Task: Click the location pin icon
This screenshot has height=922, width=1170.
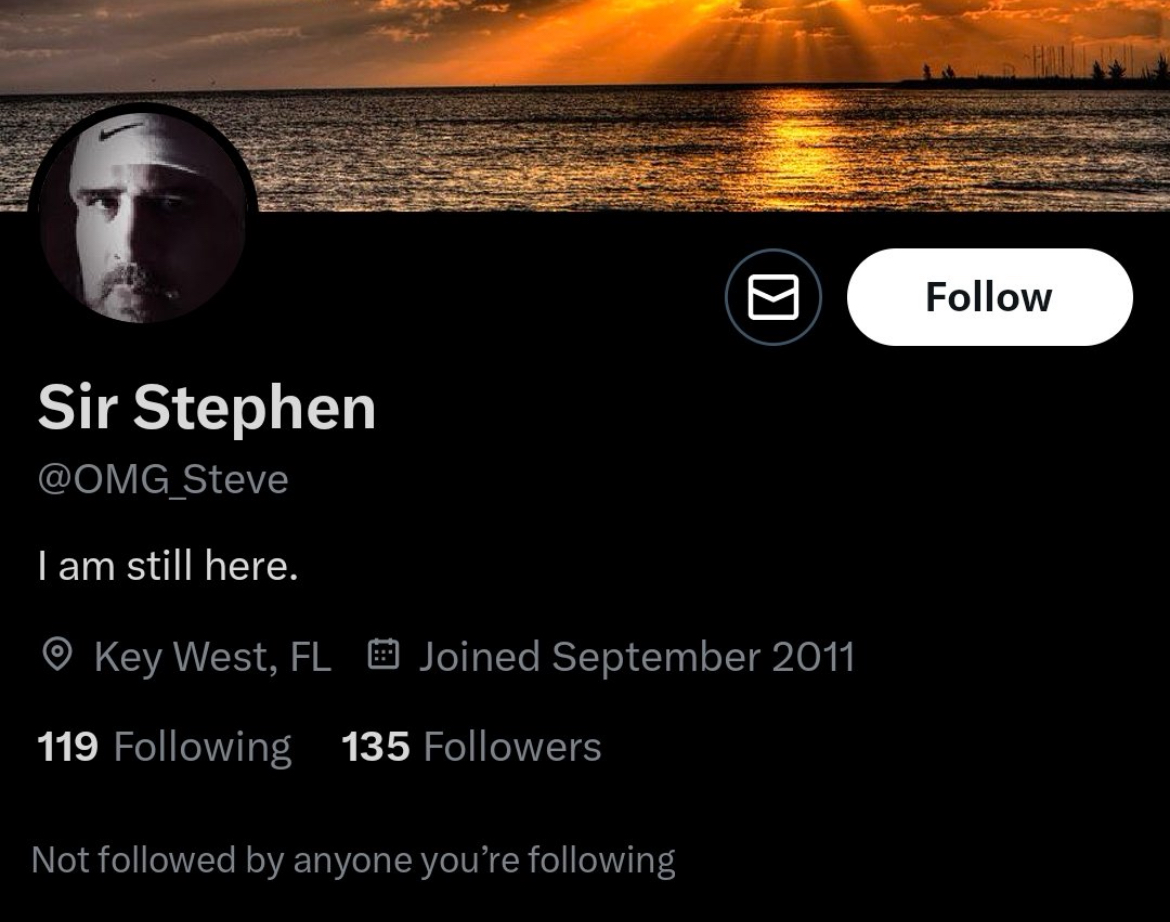Action: click(x=57, y=655)
